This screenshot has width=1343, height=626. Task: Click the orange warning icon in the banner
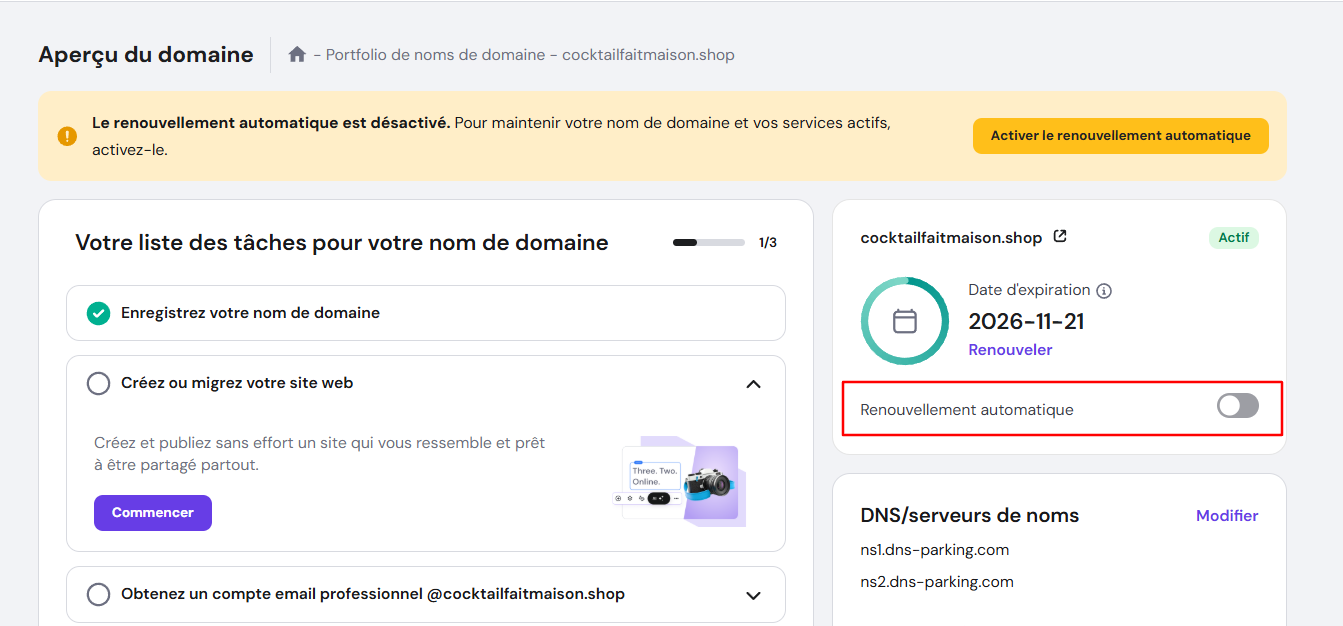67,135
